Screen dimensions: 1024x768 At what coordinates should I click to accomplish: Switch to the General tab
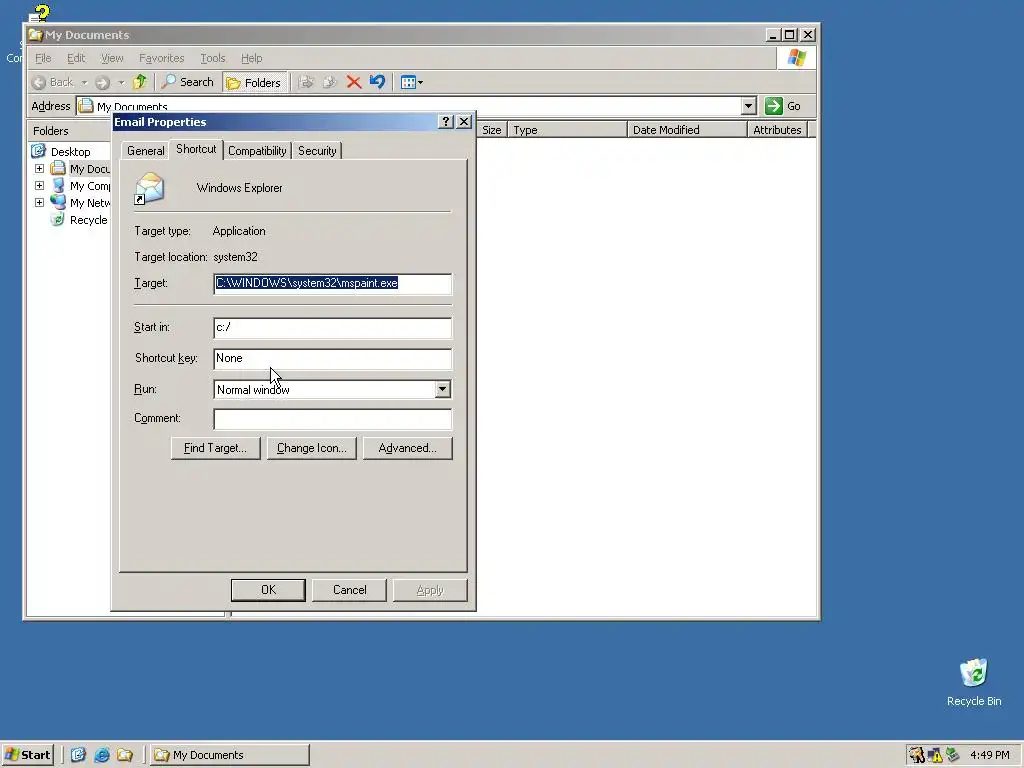pos(145,151)
